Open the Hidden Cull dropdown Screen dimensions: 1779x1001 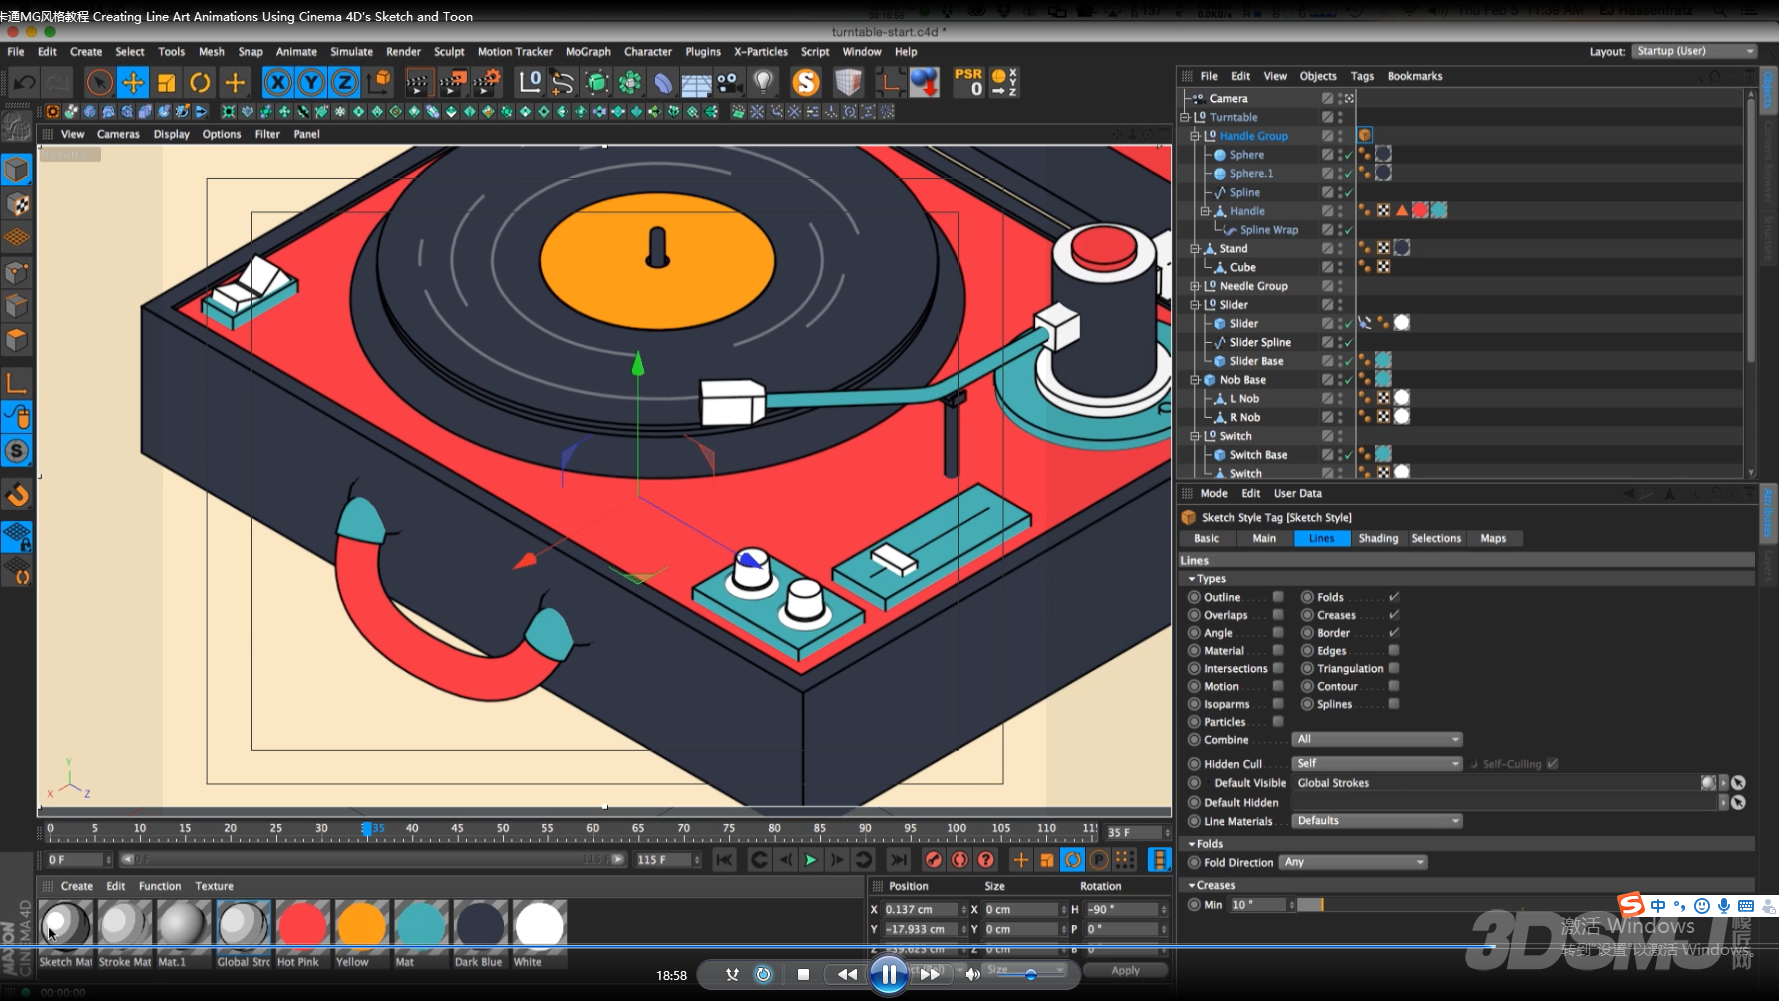(1377, 764)
